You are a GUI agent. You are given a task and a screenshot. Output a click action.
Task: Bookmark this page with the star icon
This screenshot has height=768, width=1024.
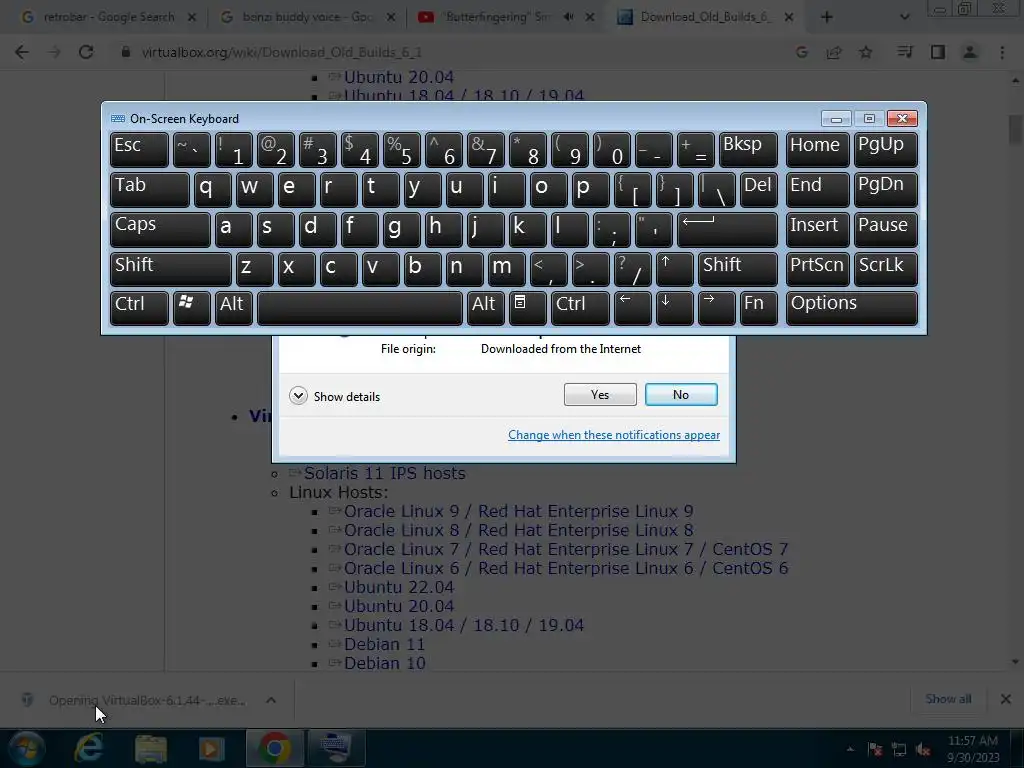tap(865, 52)
